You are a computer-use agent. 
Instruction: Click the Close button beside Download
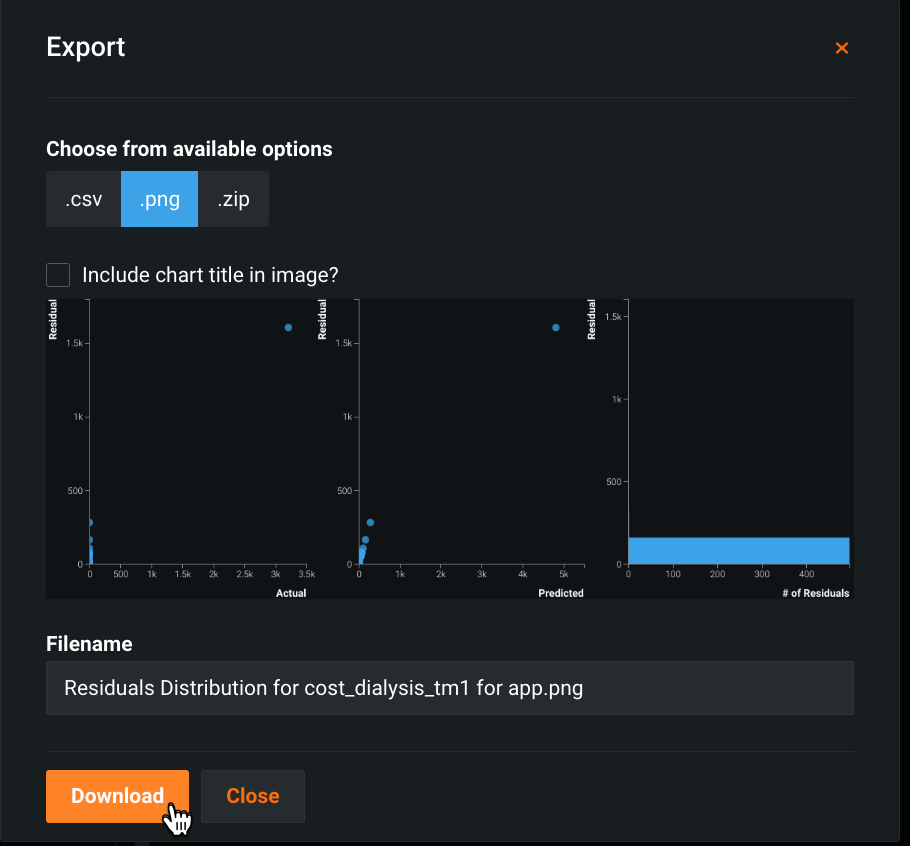253,796
